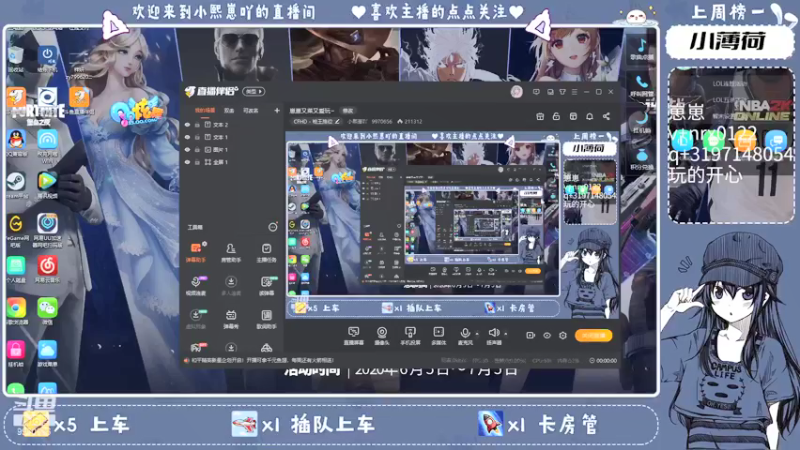Expand microphone options arrow
Screen dimensions: 800x450
(x=477, y=334)
